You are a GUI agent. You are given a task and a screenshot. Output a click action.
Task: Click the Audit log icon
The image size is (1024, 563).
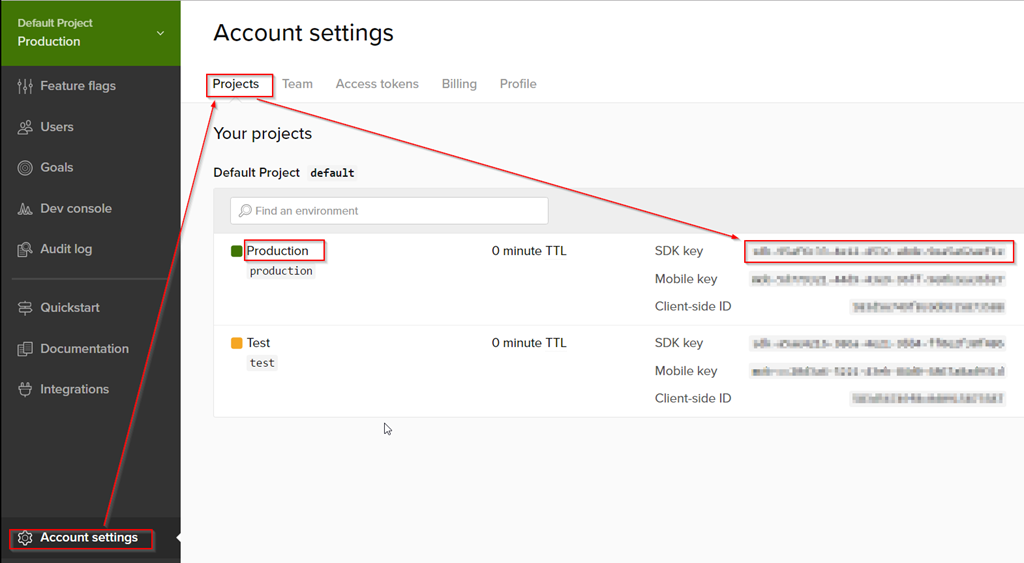point(25,249)
